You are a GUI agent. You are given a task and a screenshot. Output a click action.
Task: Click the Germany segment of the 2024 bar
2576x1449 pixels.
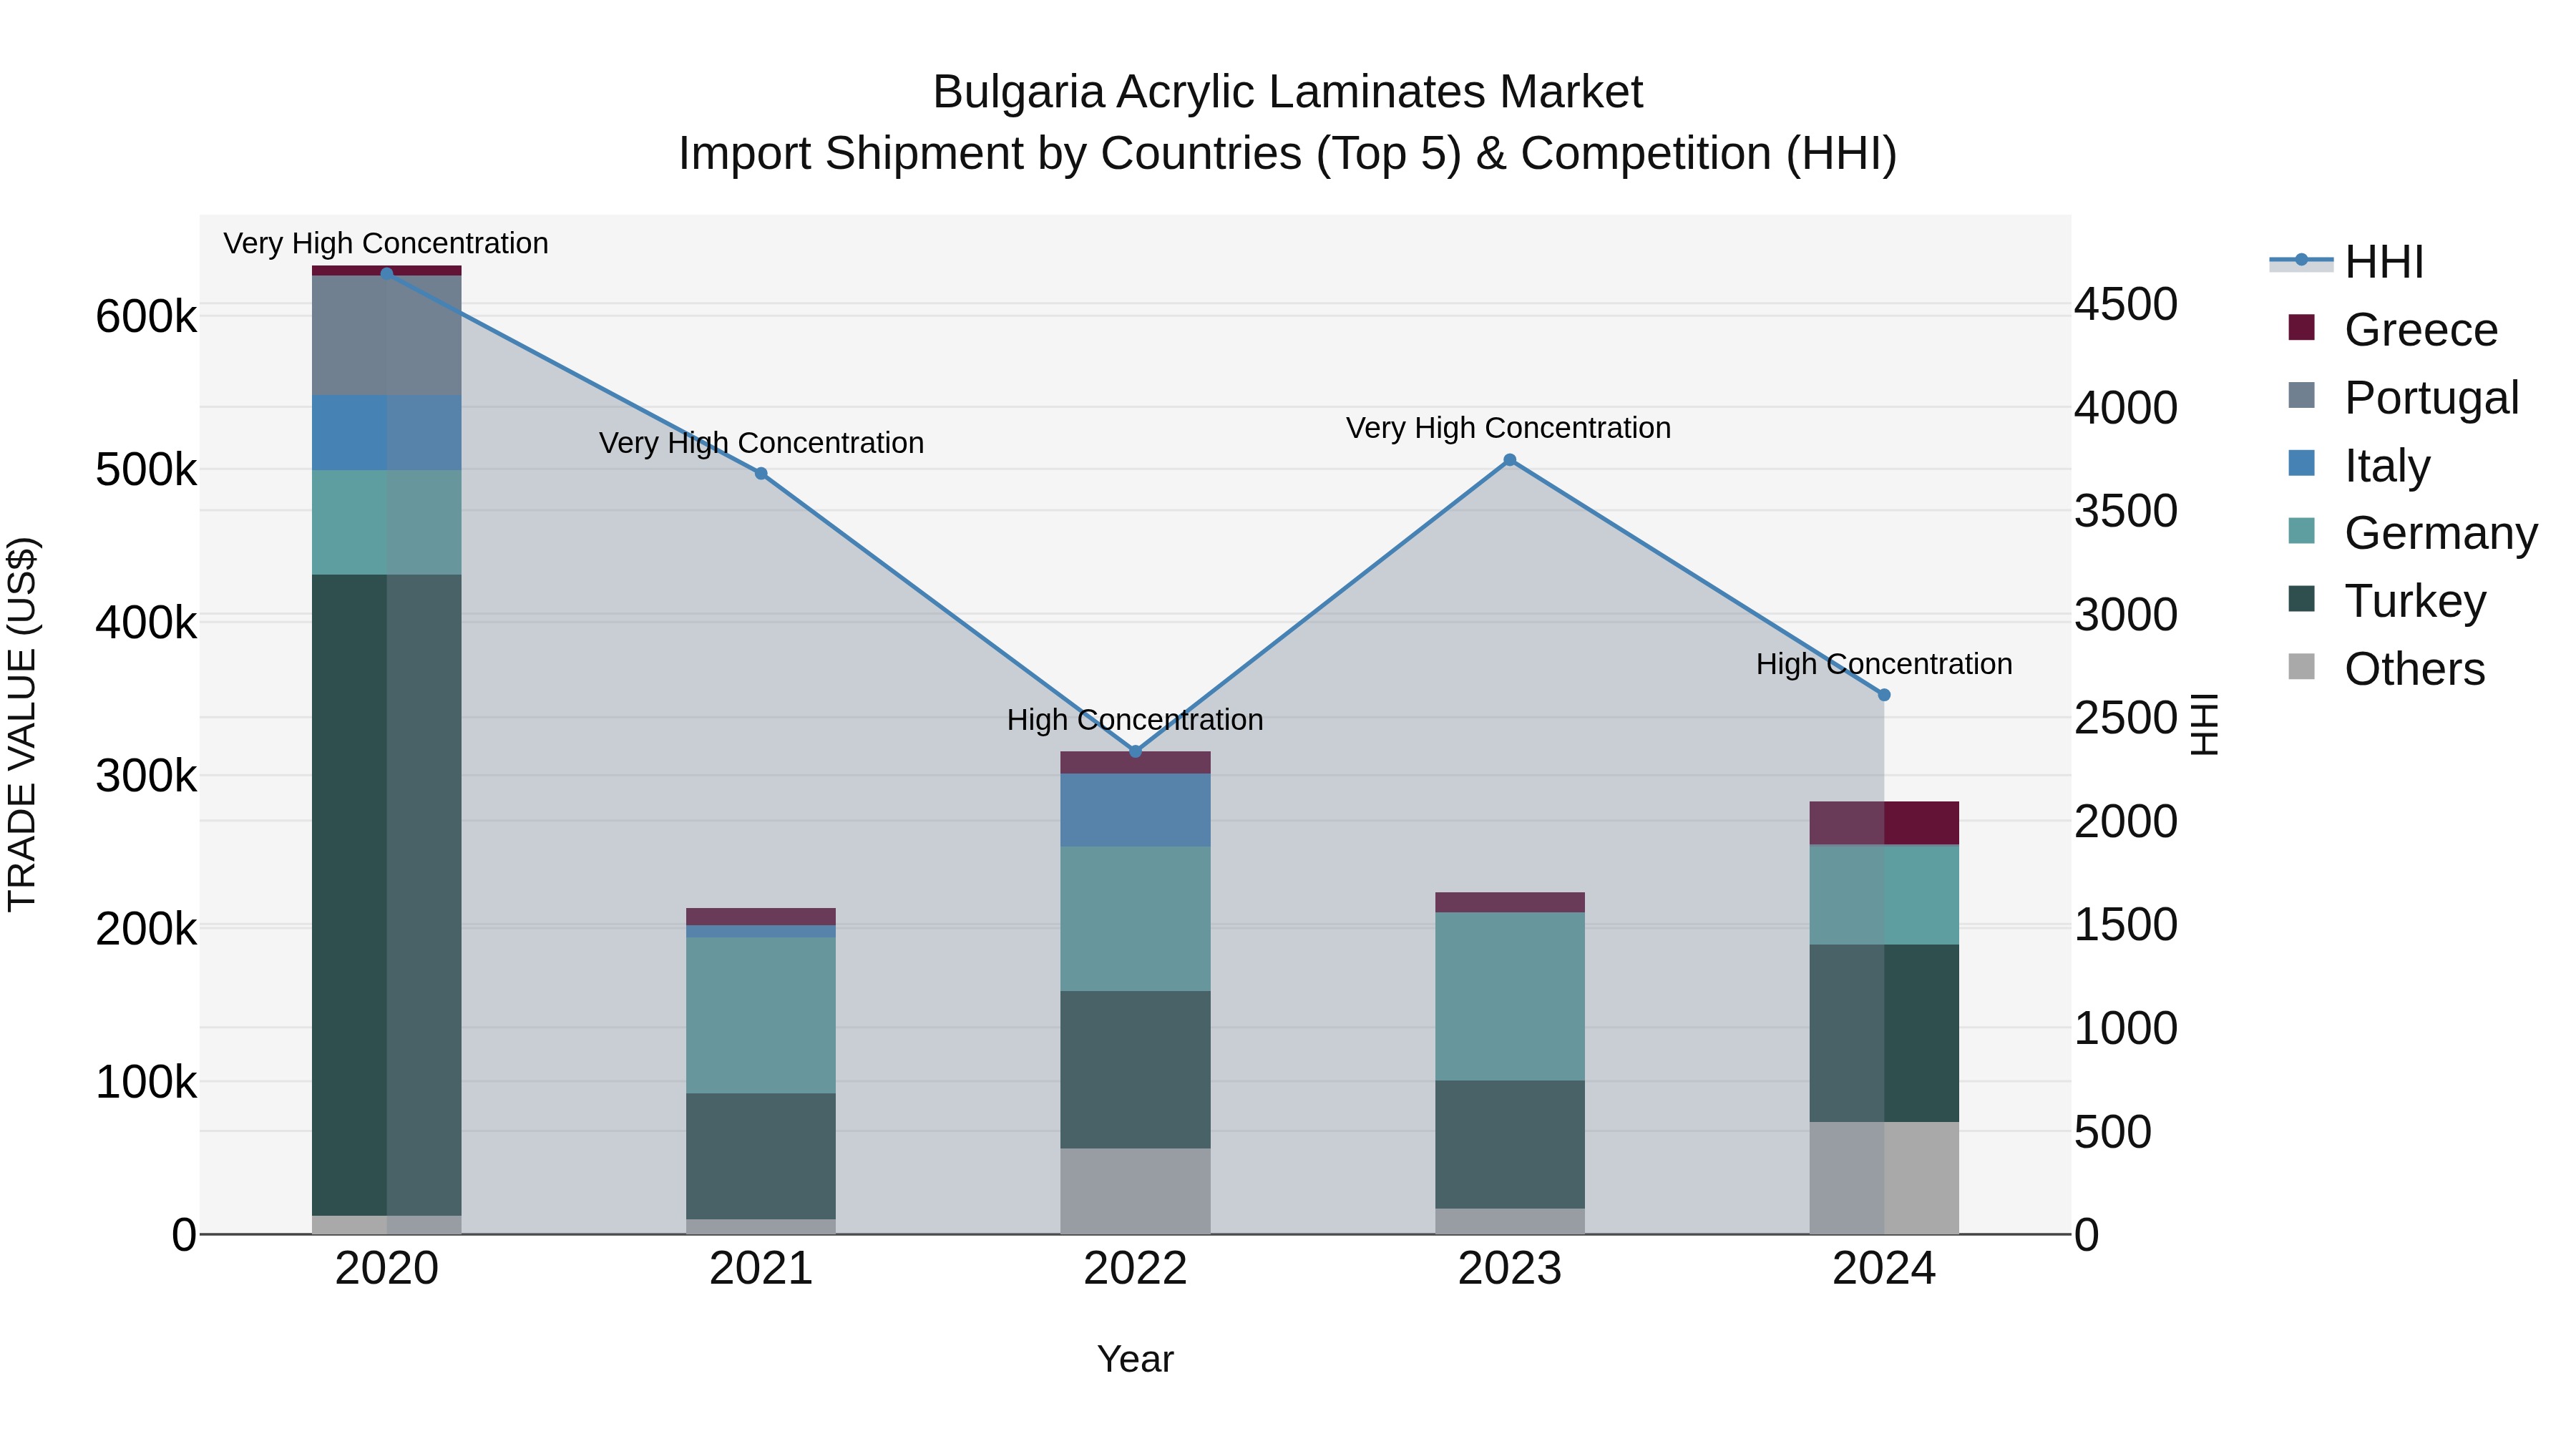pyautogui.click(x=1884, y=896)
